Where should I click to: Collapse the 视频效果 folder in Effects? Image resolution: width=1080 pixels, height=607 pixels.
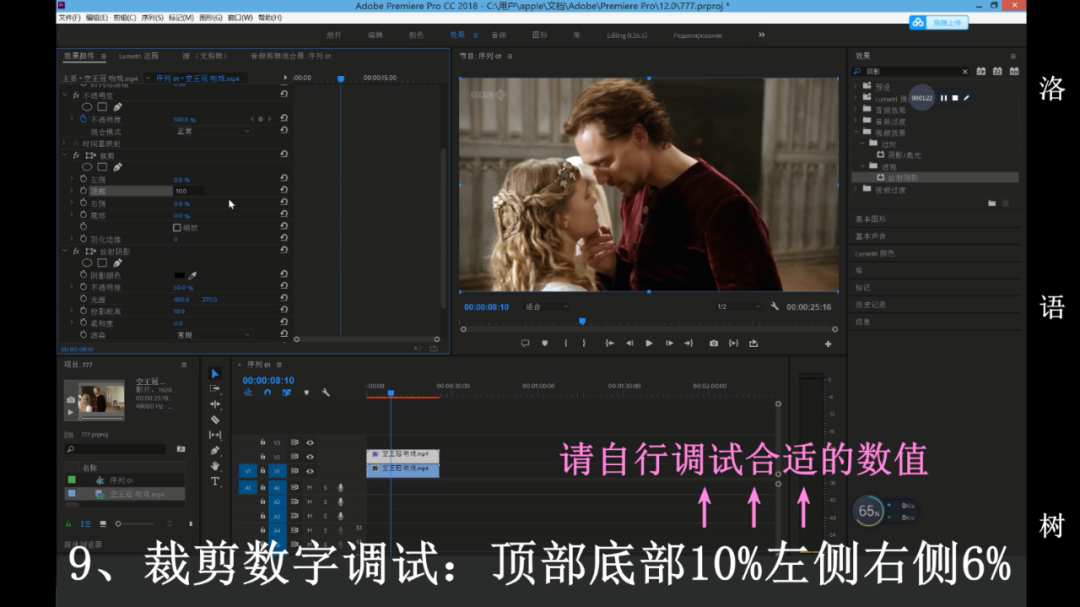pos(857,132)
